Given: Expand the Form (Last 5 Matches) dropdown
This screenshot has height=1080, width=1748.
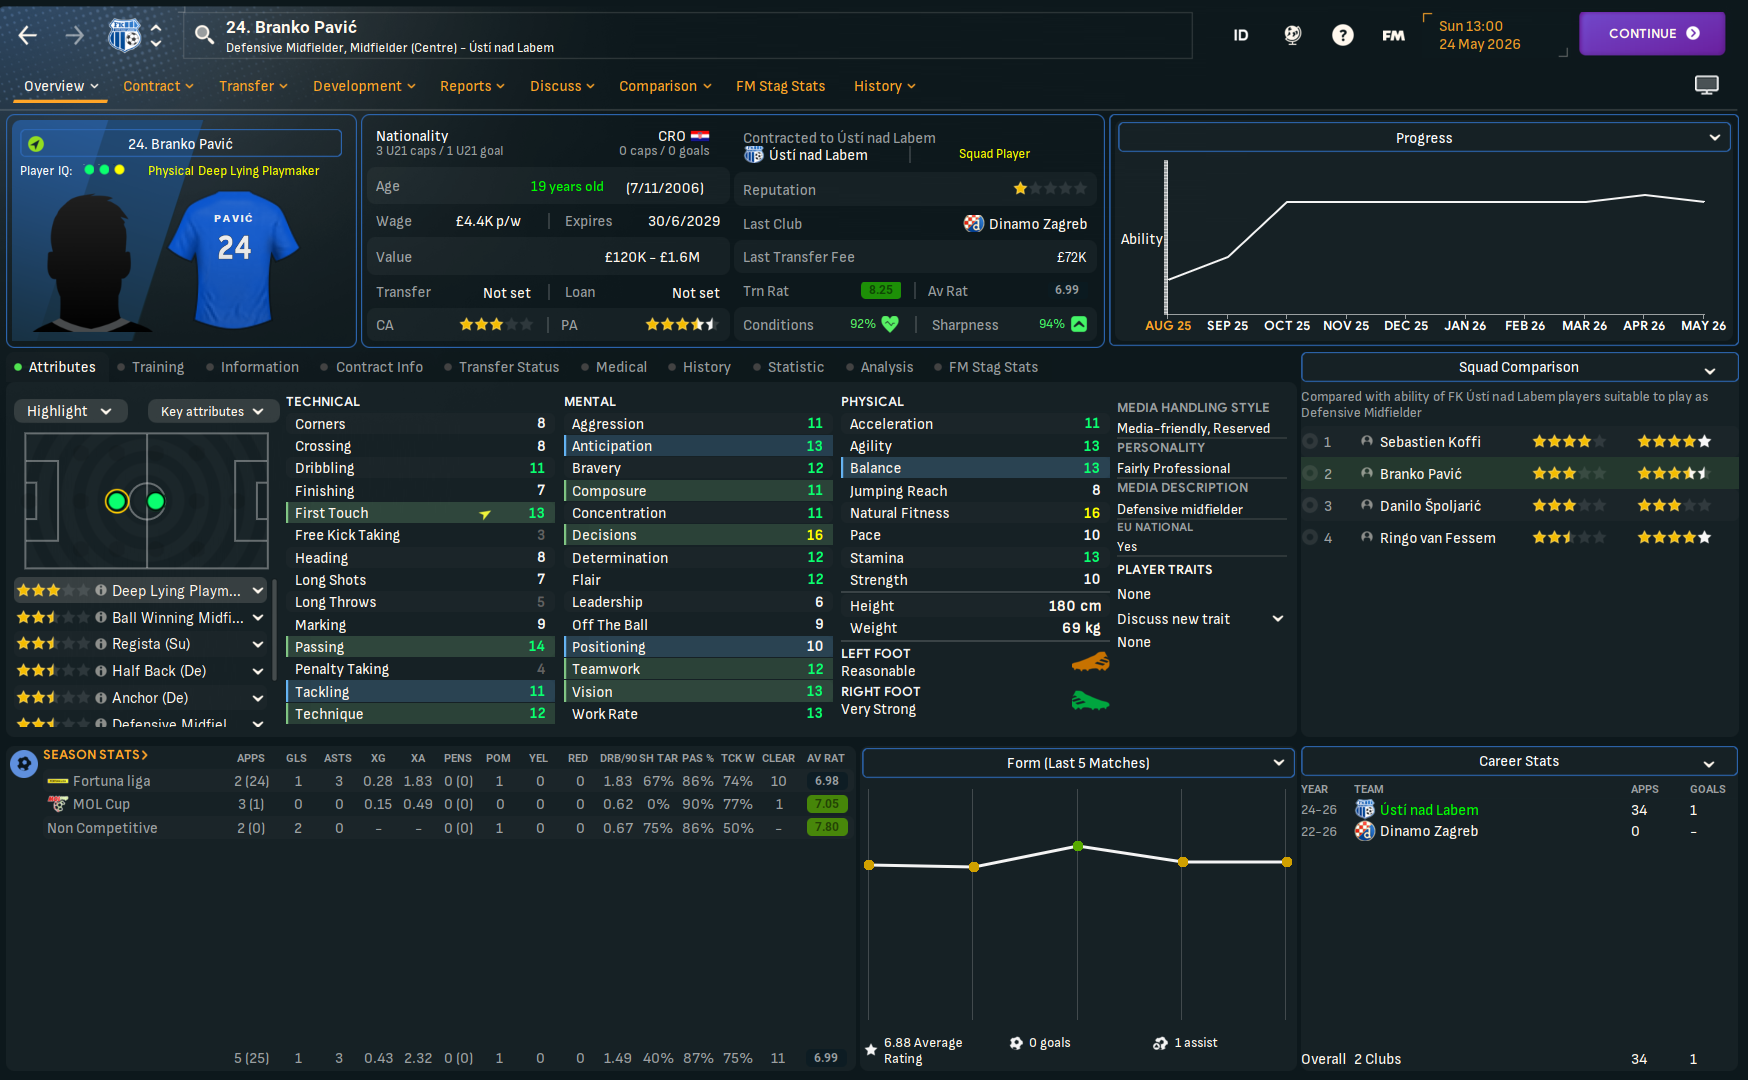Looking at the screenshot, I should pyautogui.click(x=1078, y=763).
